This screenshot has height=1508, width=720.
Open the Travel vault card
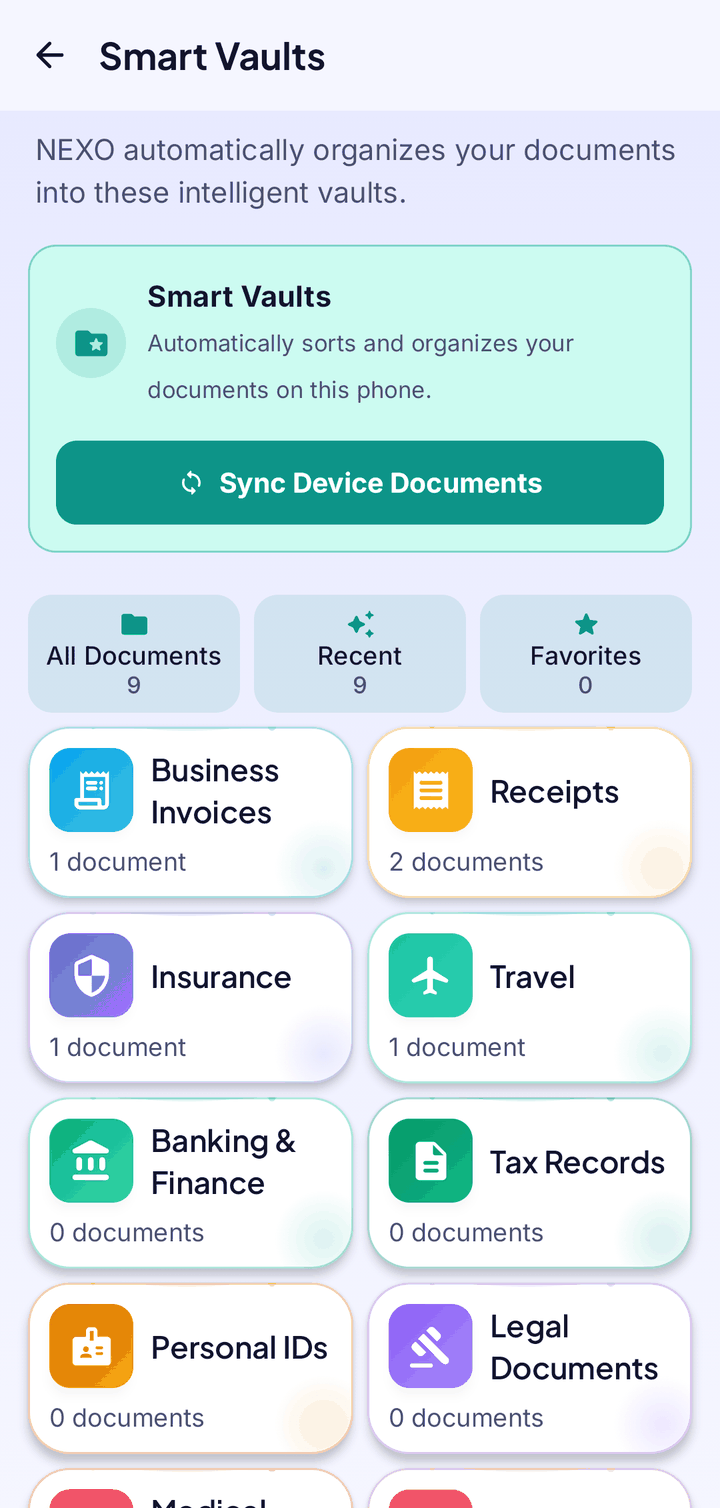pyautogui.click(x=530, y=998)
